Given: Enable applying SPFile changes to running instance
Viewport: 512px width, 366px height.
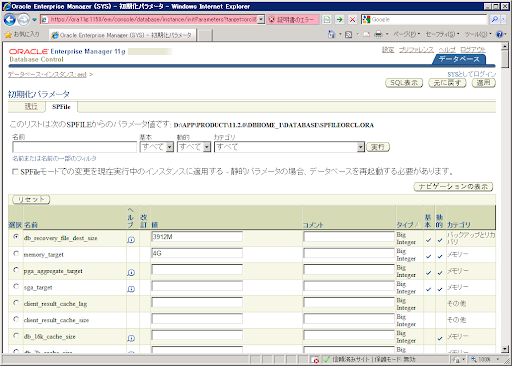Looking at the screenshot, I should point(15,172).
